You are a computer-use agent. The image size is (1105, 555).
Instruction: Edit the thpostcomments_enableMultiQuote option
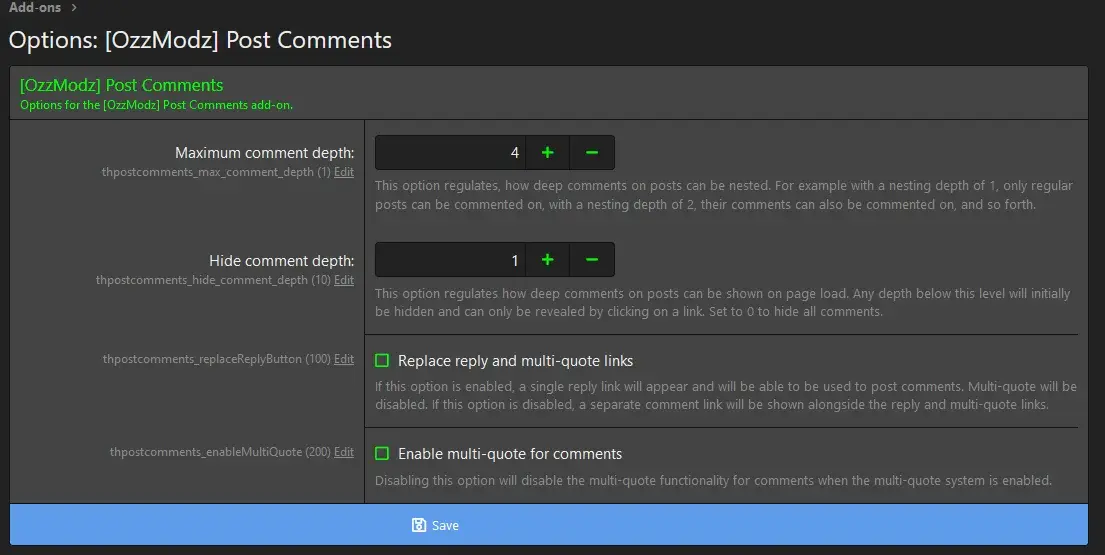click(x=344, y=452)
